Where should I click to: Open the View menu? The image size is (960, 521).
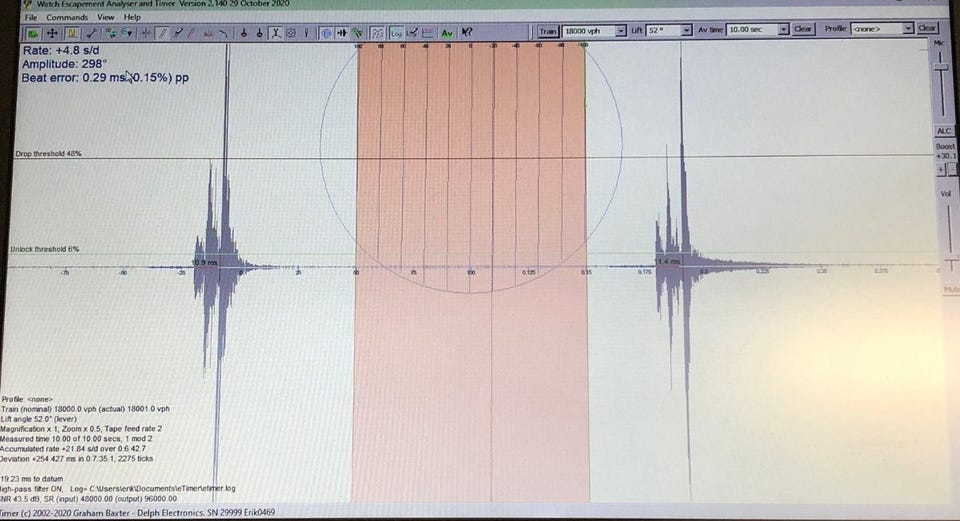pyautogui.click(x=106, y=18)
